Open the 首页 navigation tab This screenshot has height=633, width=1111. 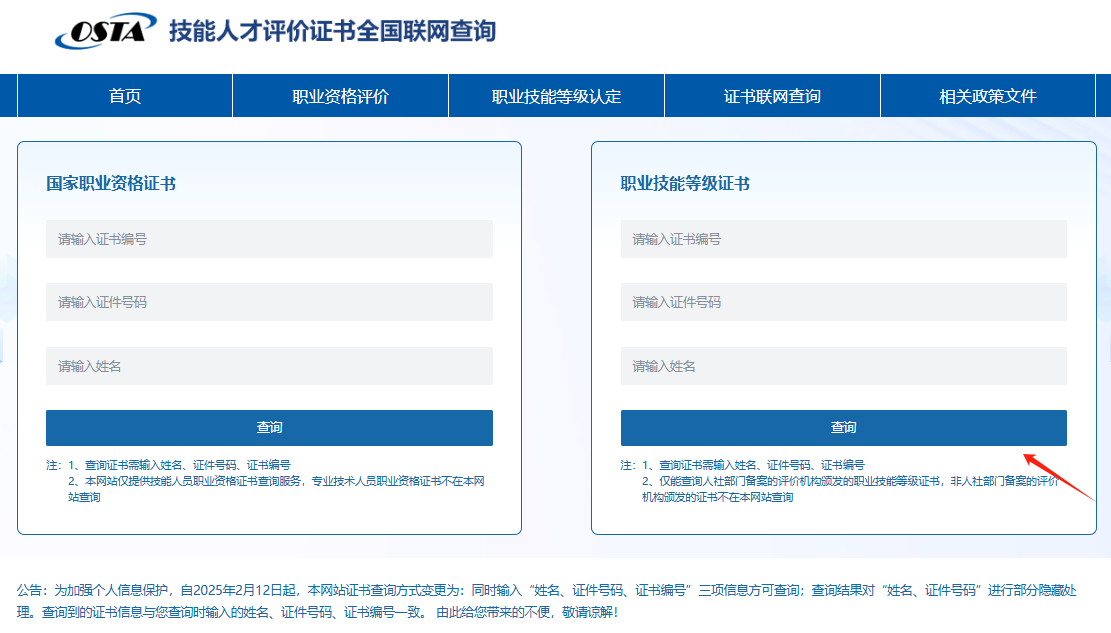[125, 96]
